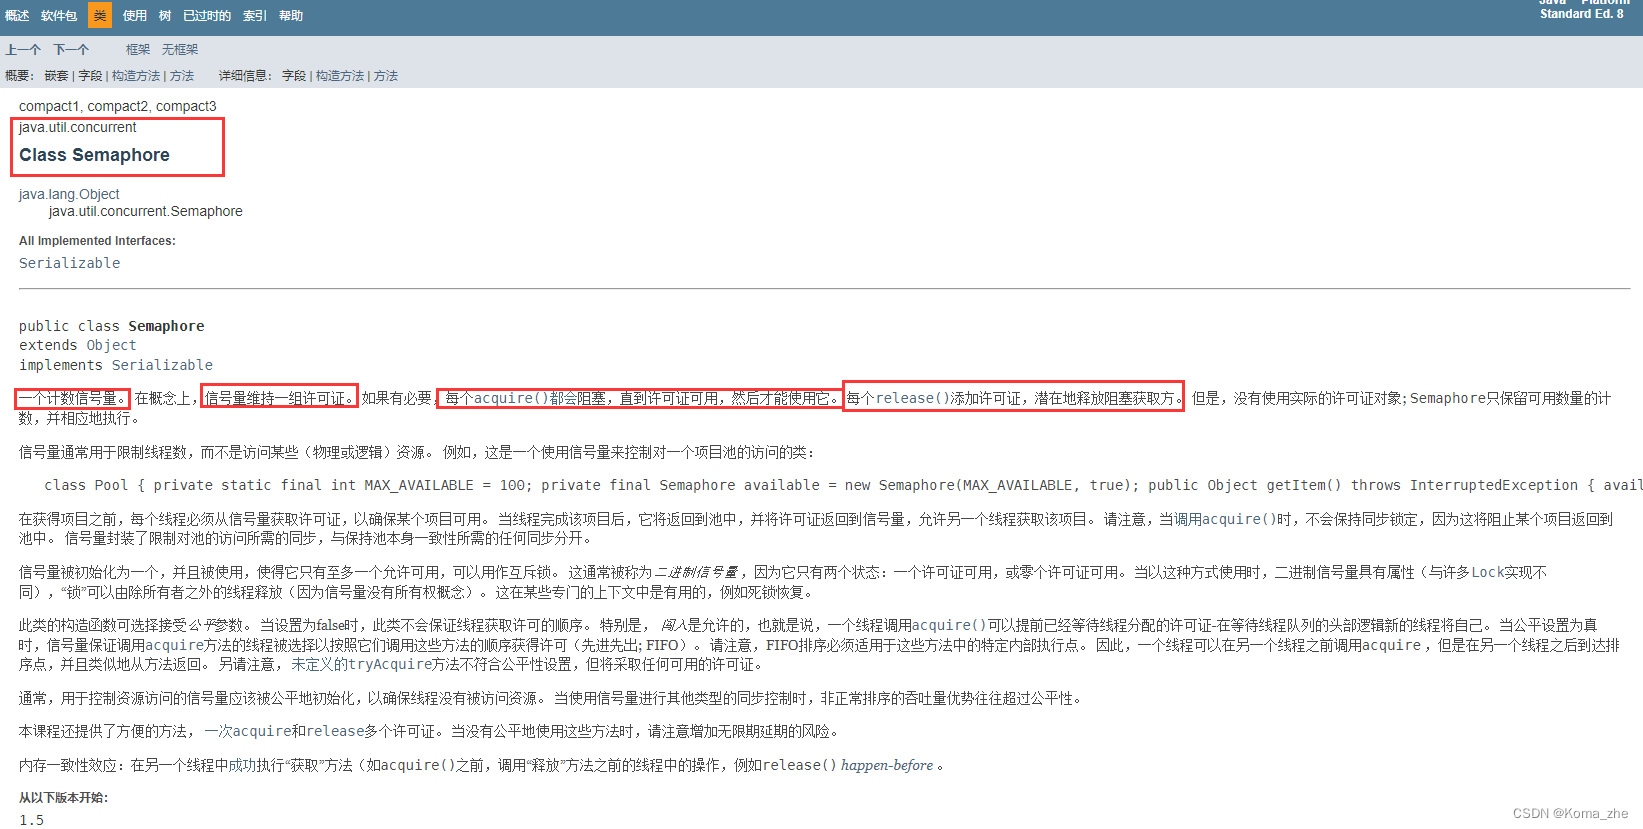Viewport: 1643px width, 829px height.
Task: Open the Object link after extends
Action: (x=111, y=345)
